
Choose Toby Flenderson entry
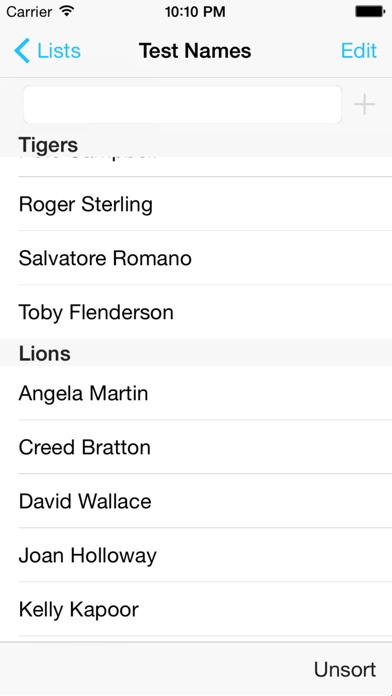pos(196,312)
